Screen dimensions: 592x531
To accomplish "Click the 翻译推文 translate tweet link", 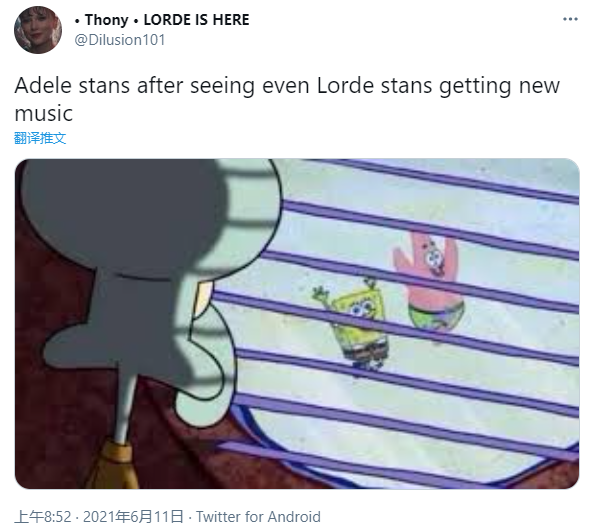I will pos(40,138).
